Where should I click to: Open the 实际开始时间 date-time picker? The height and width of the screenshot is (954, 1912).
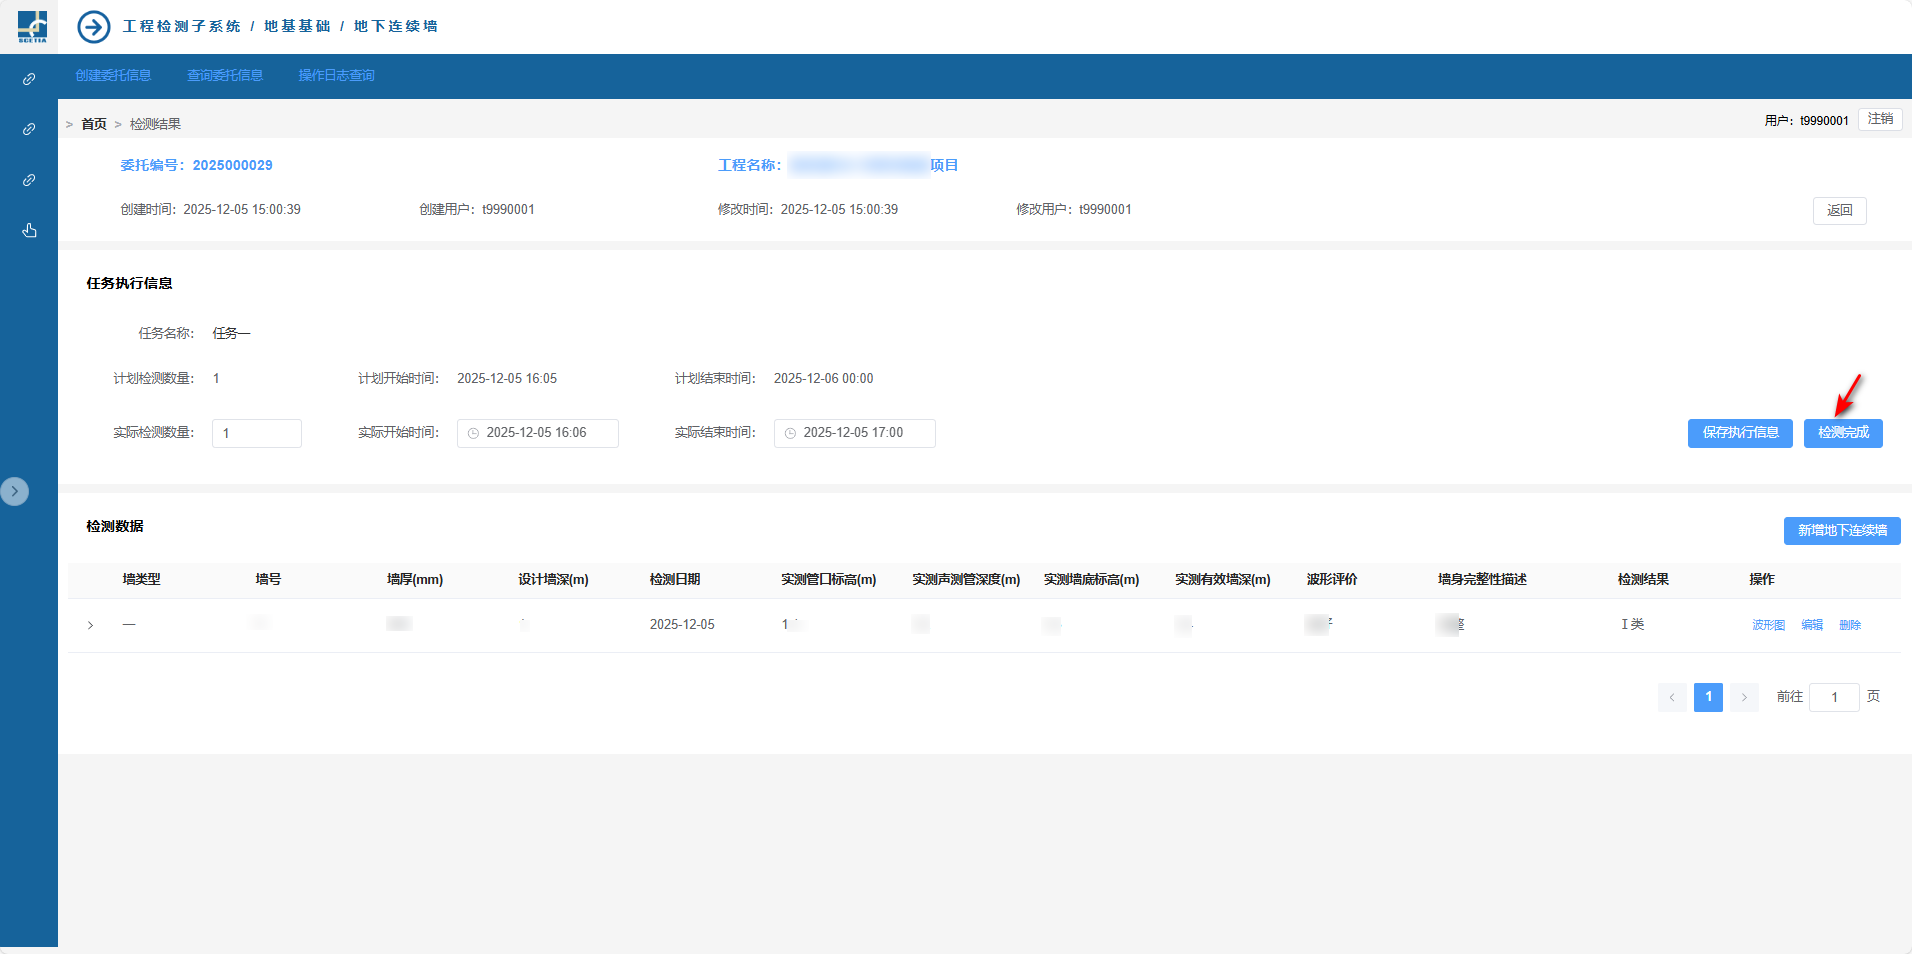pos(538,433)
